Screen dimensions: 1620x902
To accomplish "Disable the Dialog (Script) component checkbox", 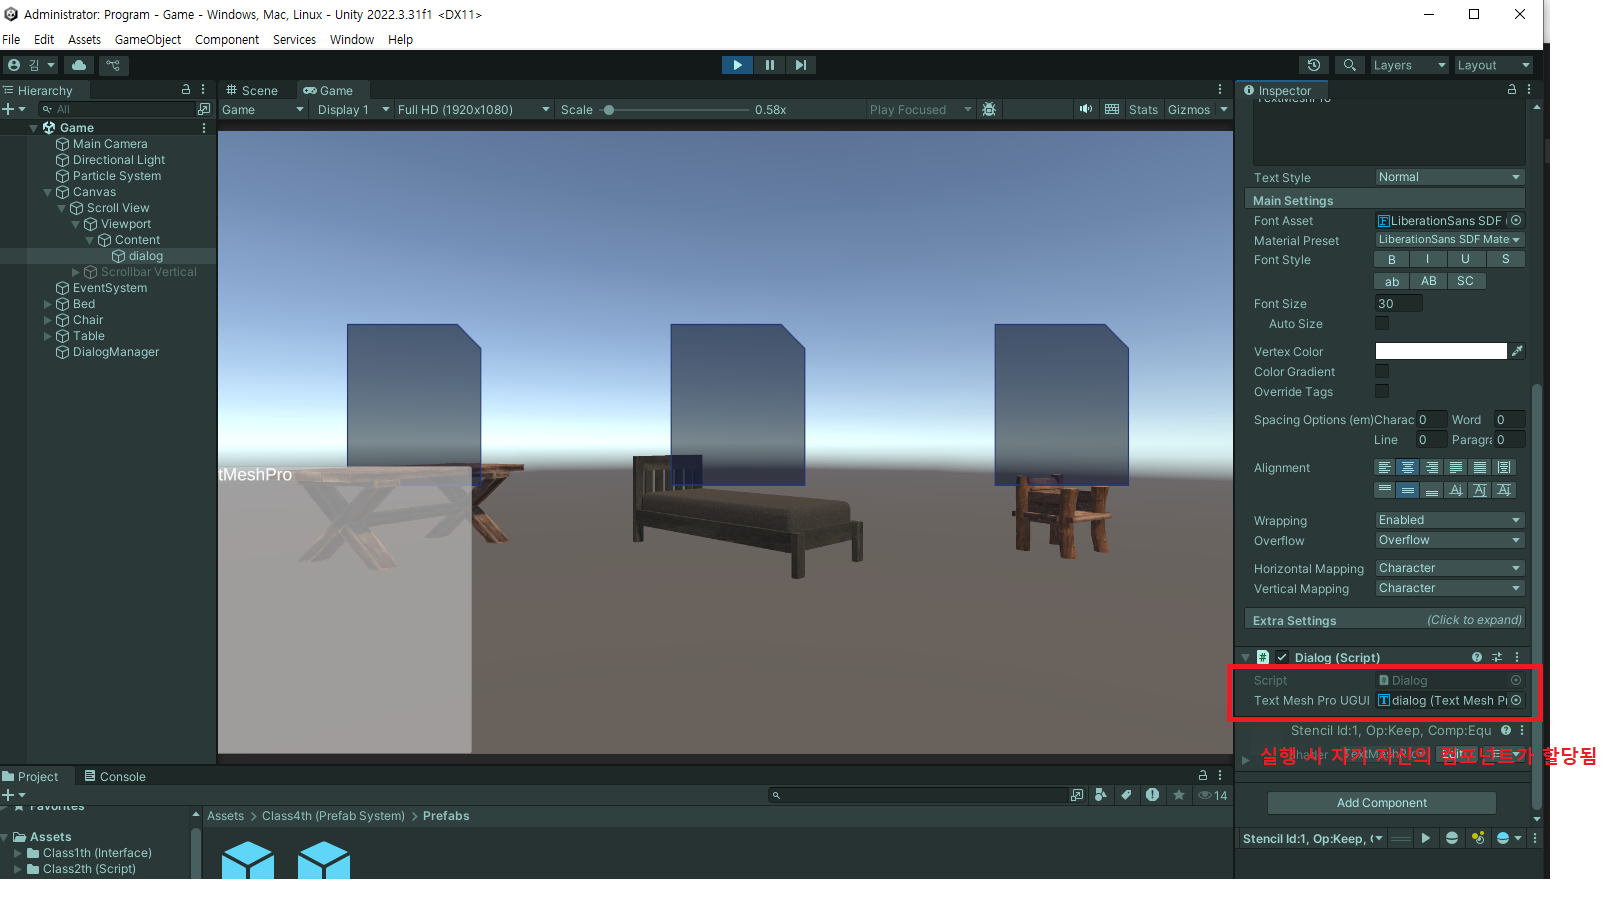I will (x=1282, y=657).
